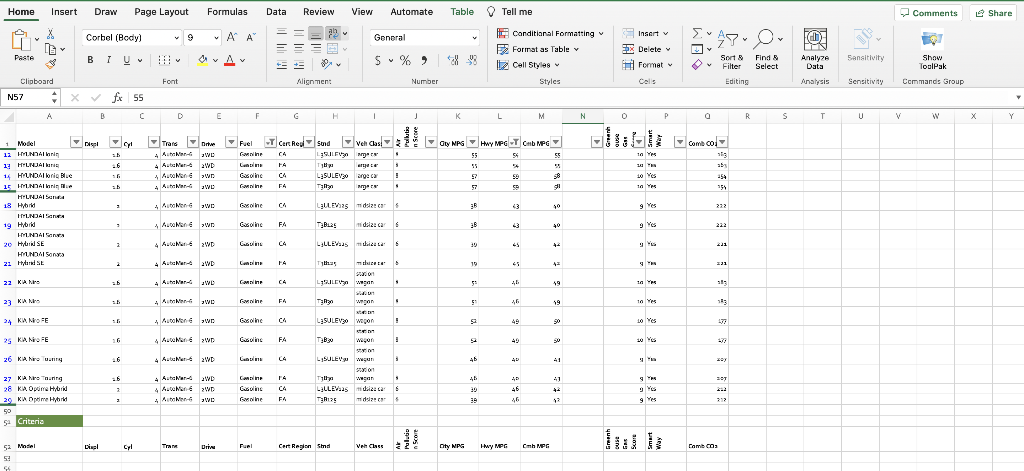Screen dimensions: 1024x471
Task: Open the Data ribbon tab
Action: click(x=276, y=12)
